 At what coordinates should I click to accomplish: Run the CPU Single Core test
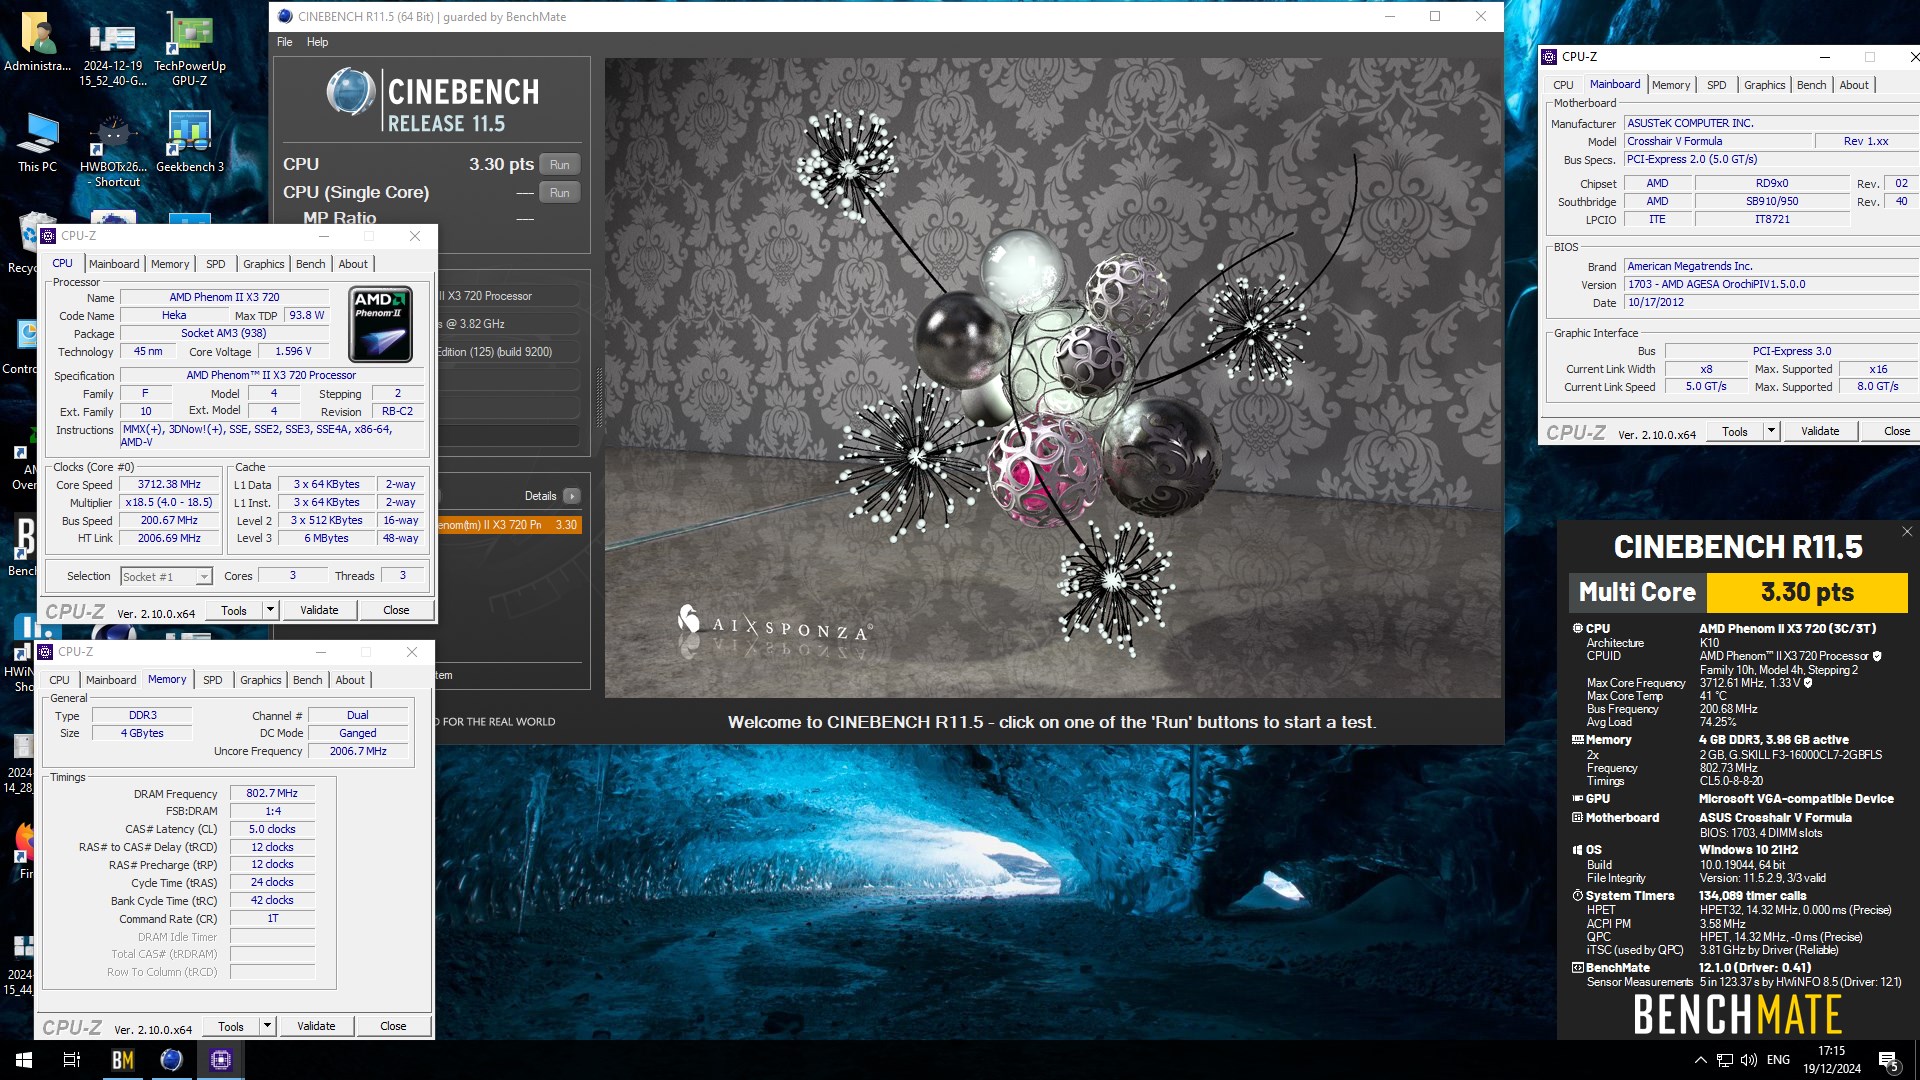[x=559, y=193]
